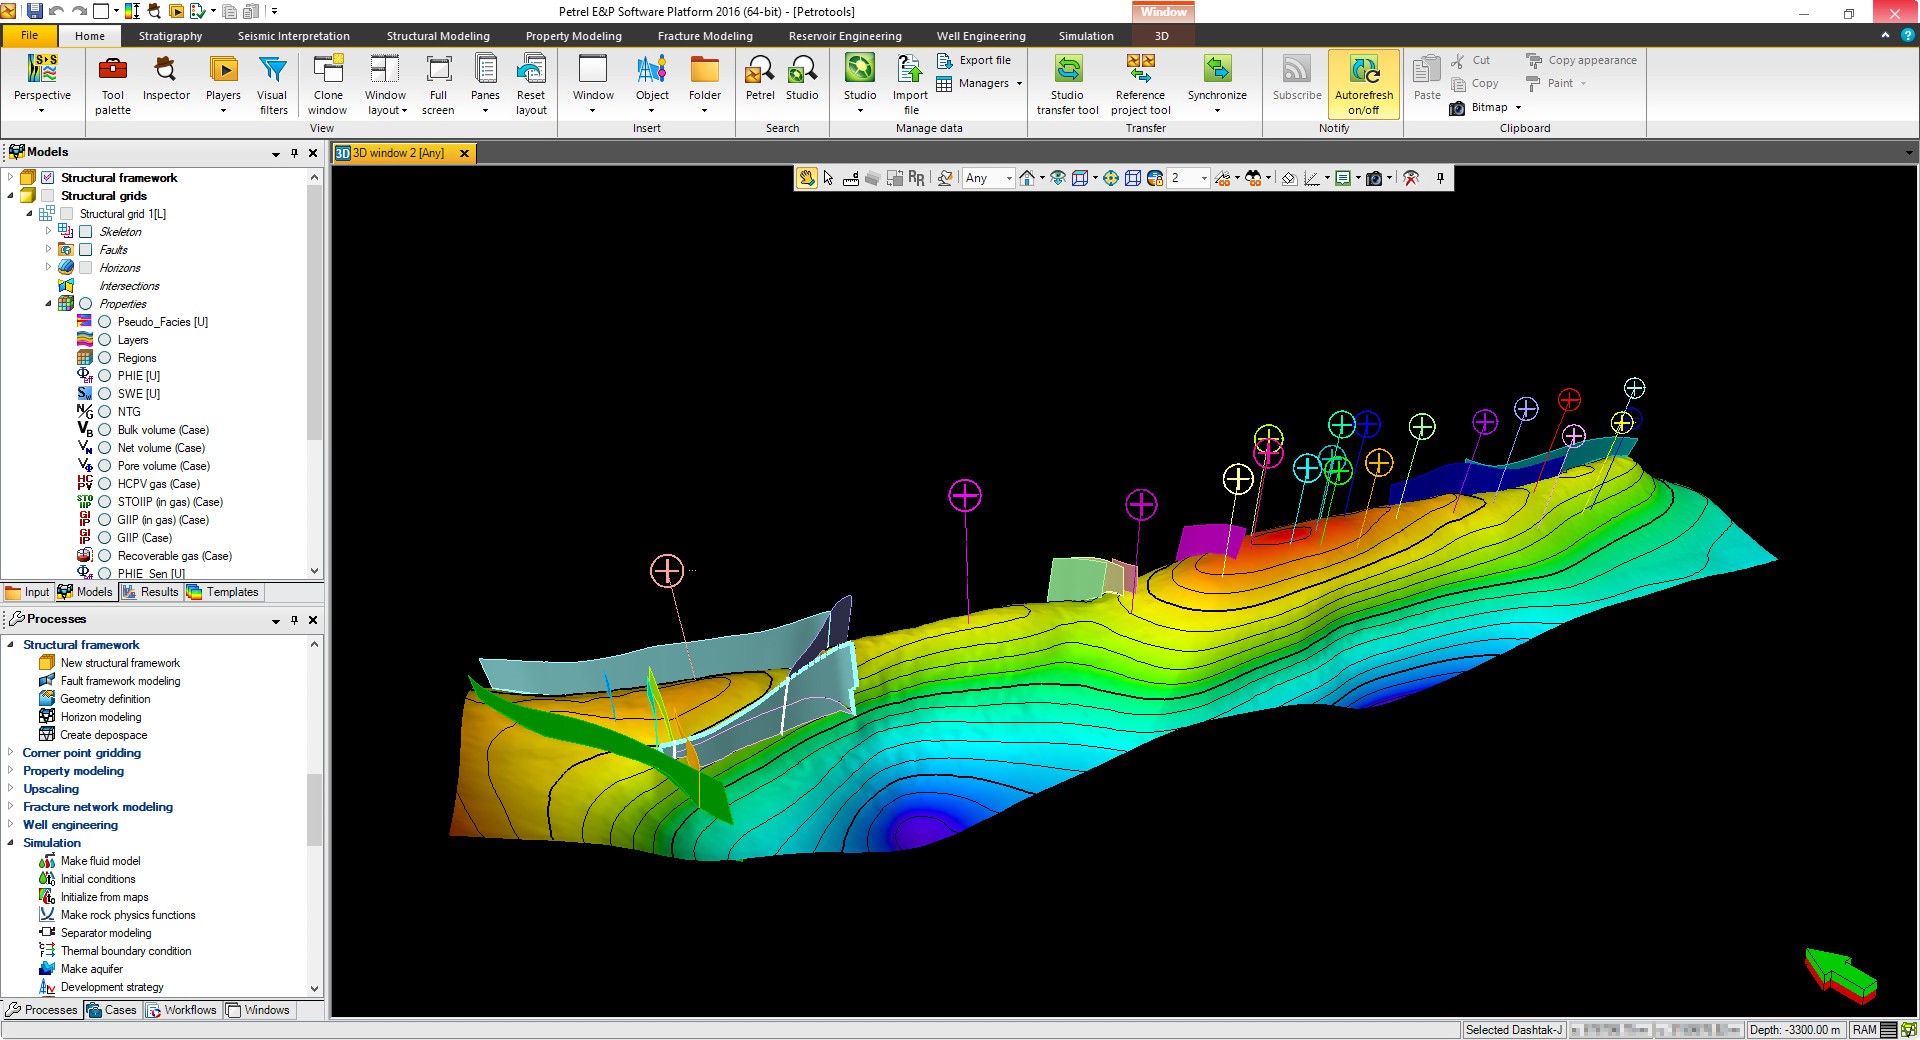Open the Seismic Interpretation ribbon tab
This screenshot has height=1040, width=1920.
[293, 36]
